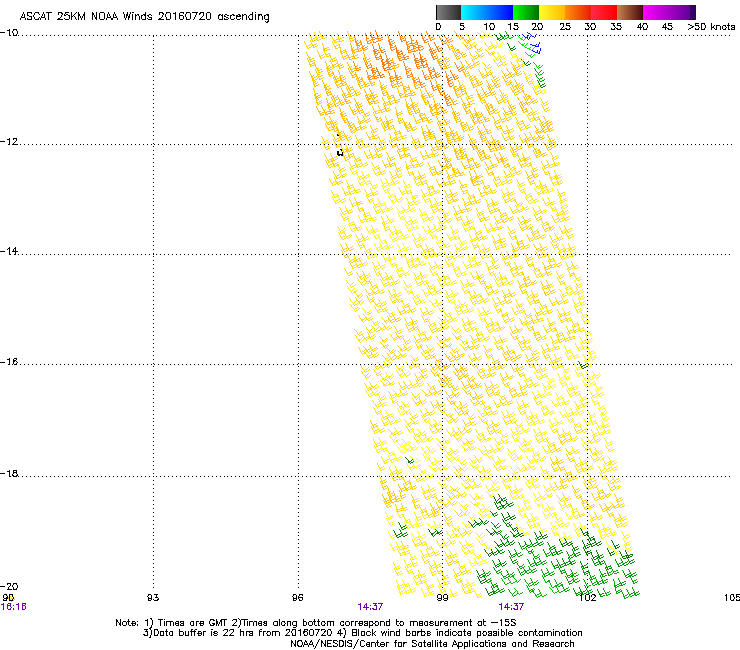
Task: Click the title "ASCAT 25KM NOAA Winds 20160720 ascending"
Action: coord(144,17)
